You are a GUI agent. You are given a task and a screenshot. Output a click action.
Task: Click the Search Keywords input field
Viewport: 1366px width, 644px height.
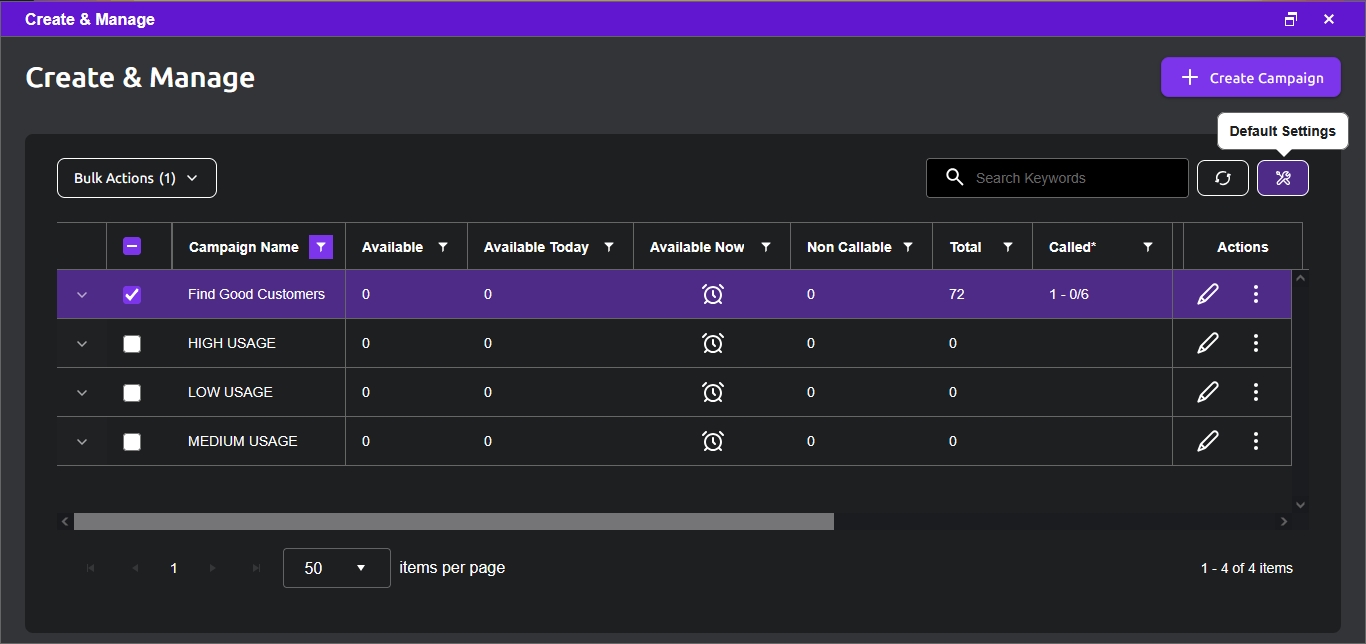pos(1057,178)
